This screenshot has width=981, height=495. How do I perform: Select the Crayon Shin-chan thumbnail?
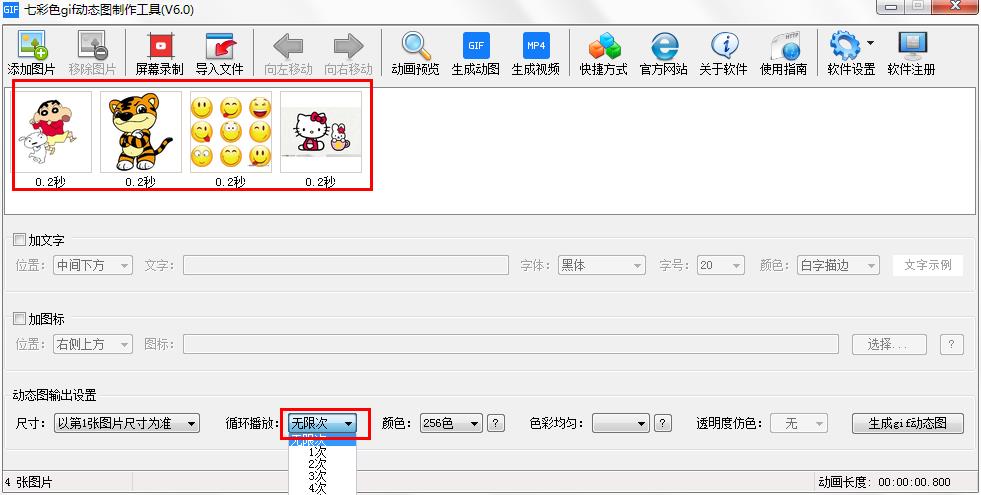point(51,132)
